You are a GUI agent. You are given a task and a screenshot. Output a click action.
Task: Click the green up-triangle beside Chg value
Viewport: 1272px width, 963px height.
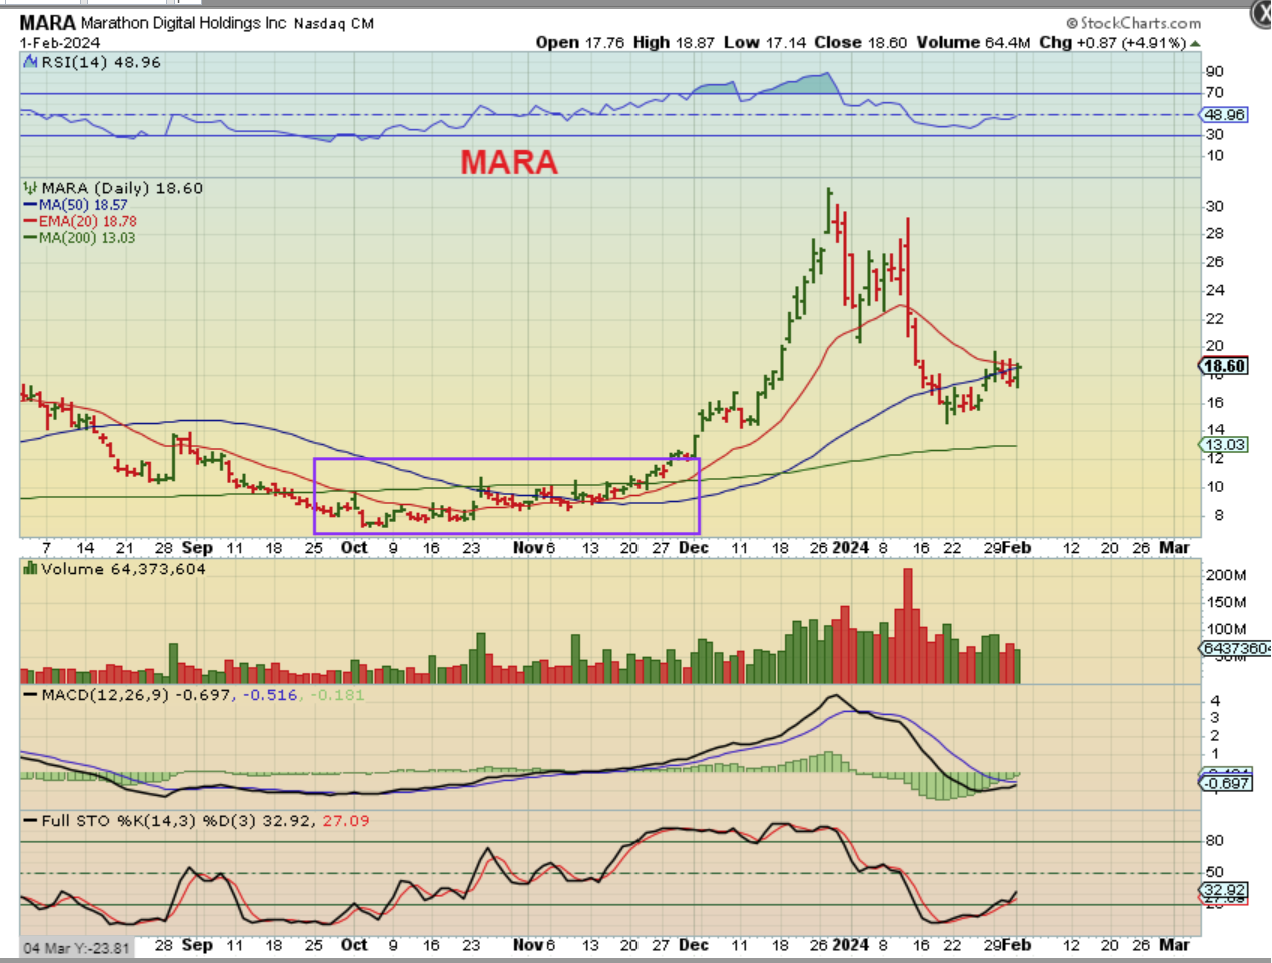click(1195, 43)
